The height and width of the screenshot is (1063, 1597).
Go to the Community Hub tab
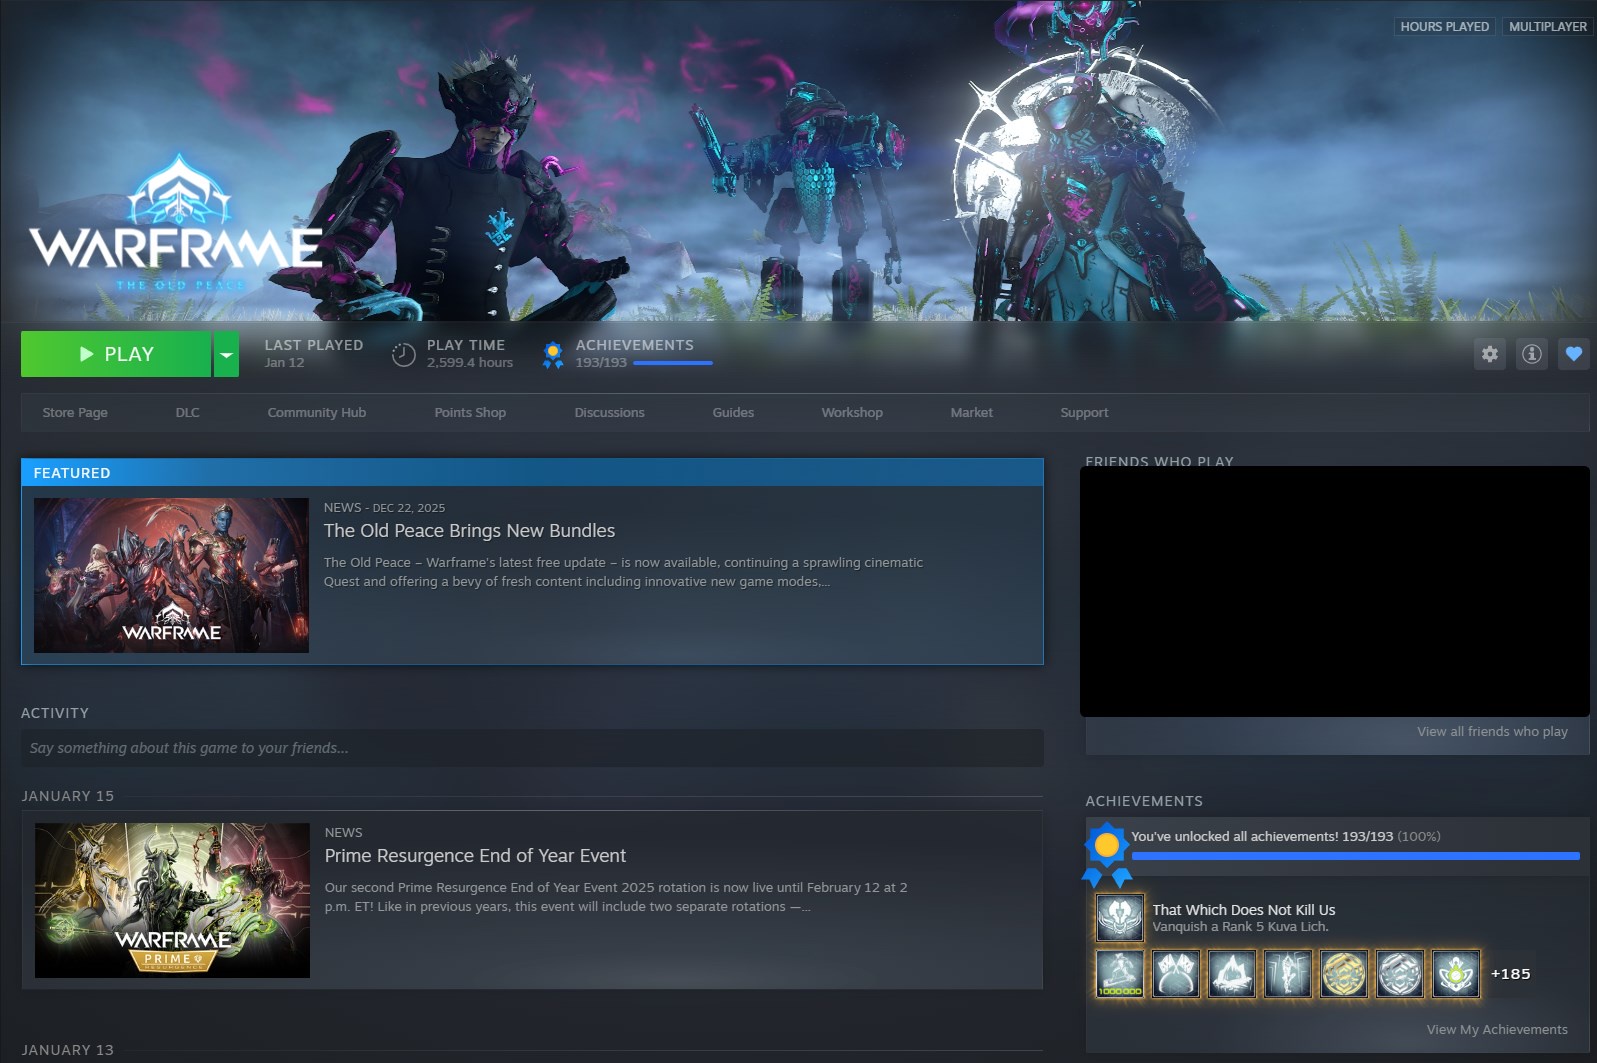click(x=316, y=413)
